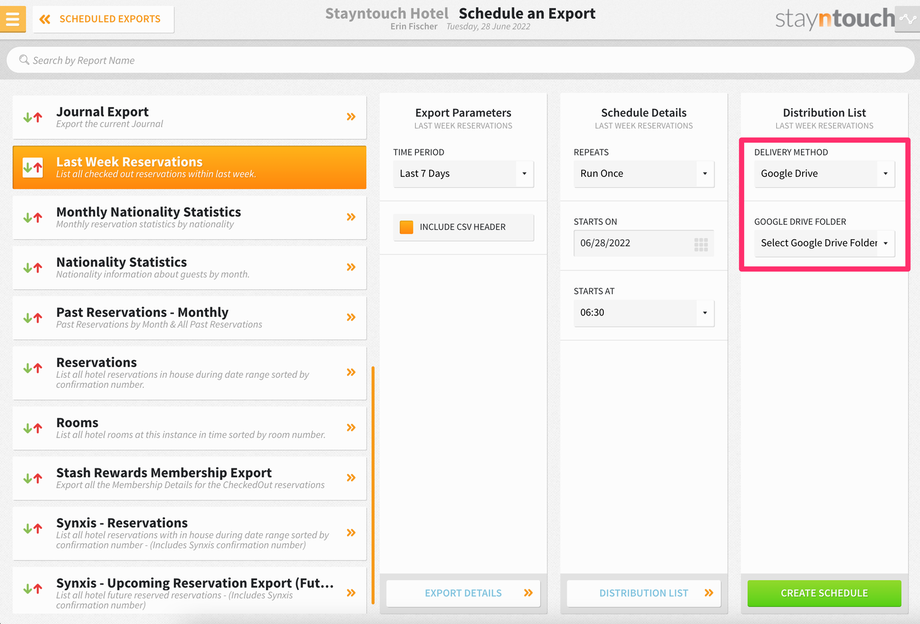Screen dimensions: 920x624
Task: Click the staytouch logo
Action: pyautogui.click(x=834, y=19)
